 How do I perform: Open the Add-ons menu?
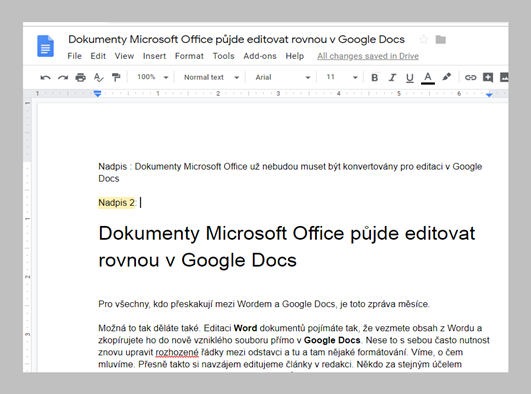(x=260, y=56)
